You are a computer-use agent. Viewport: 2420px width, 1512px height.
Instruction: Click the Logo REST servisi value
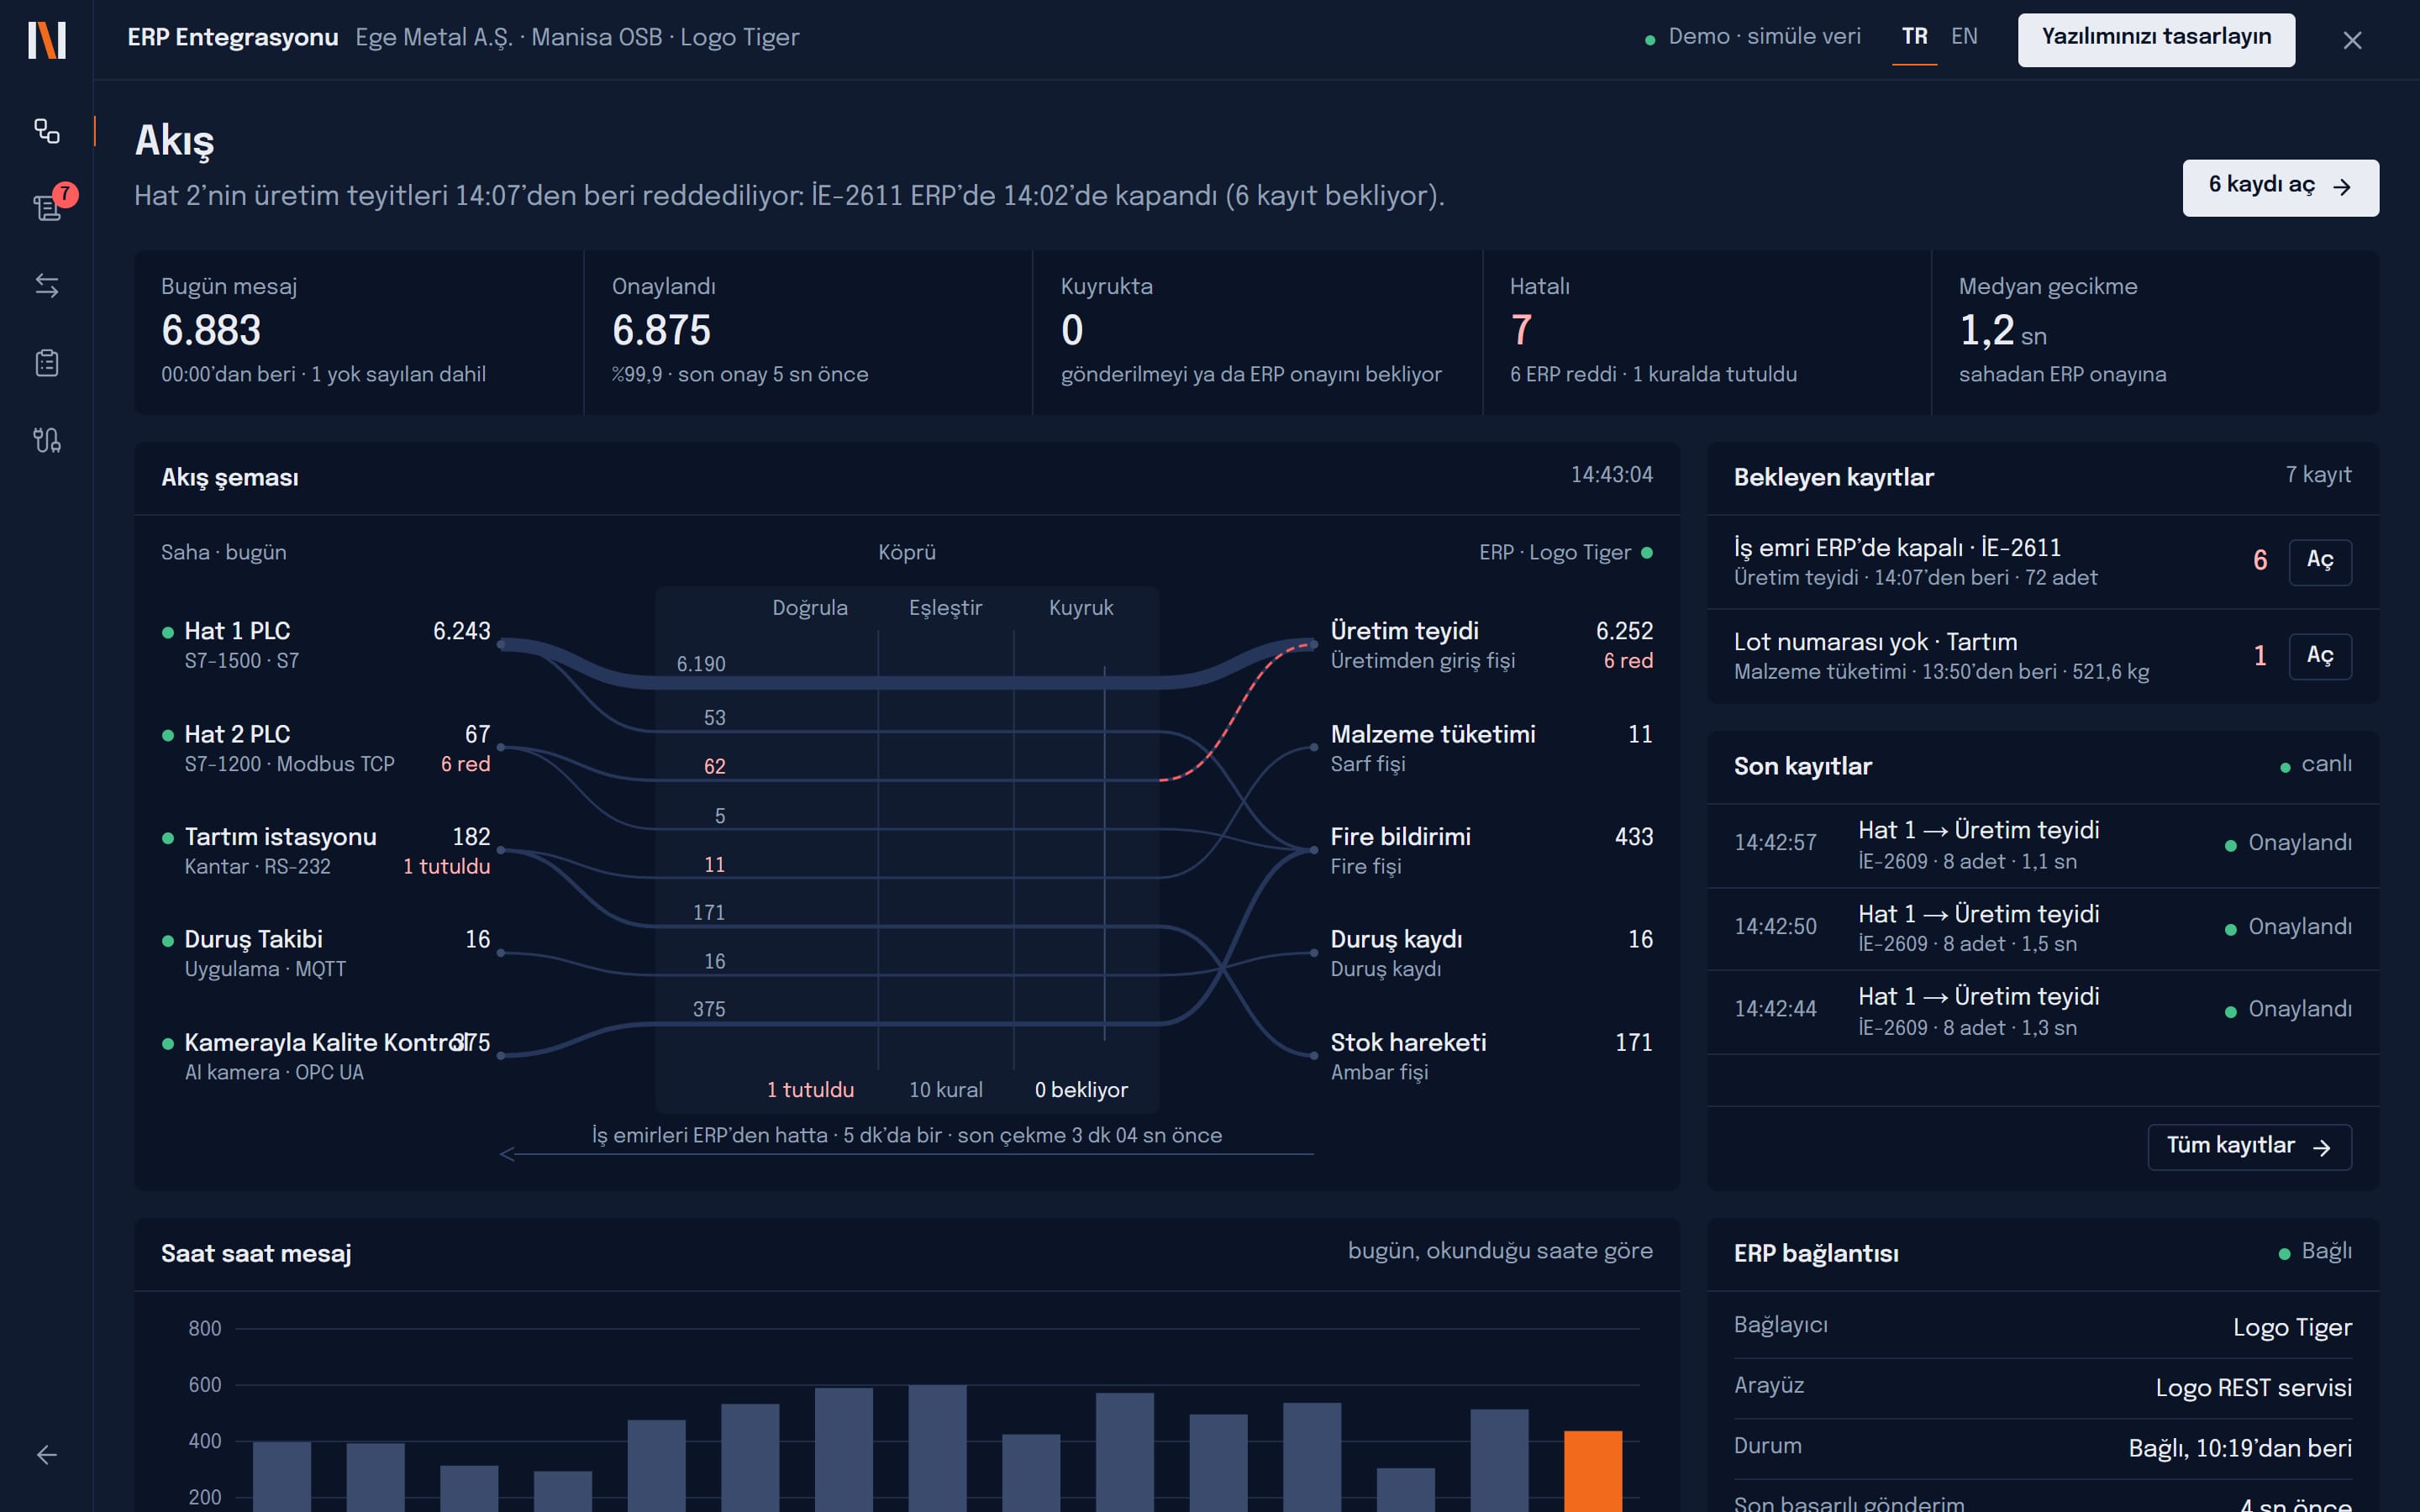(x=2253, y=1388)
